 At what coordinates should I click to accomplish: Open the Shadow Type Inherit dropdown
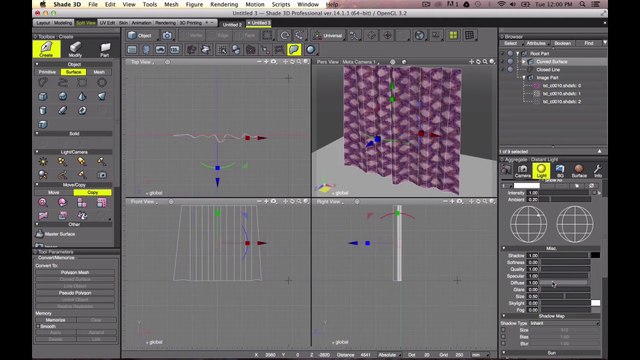tap(564, 323)
